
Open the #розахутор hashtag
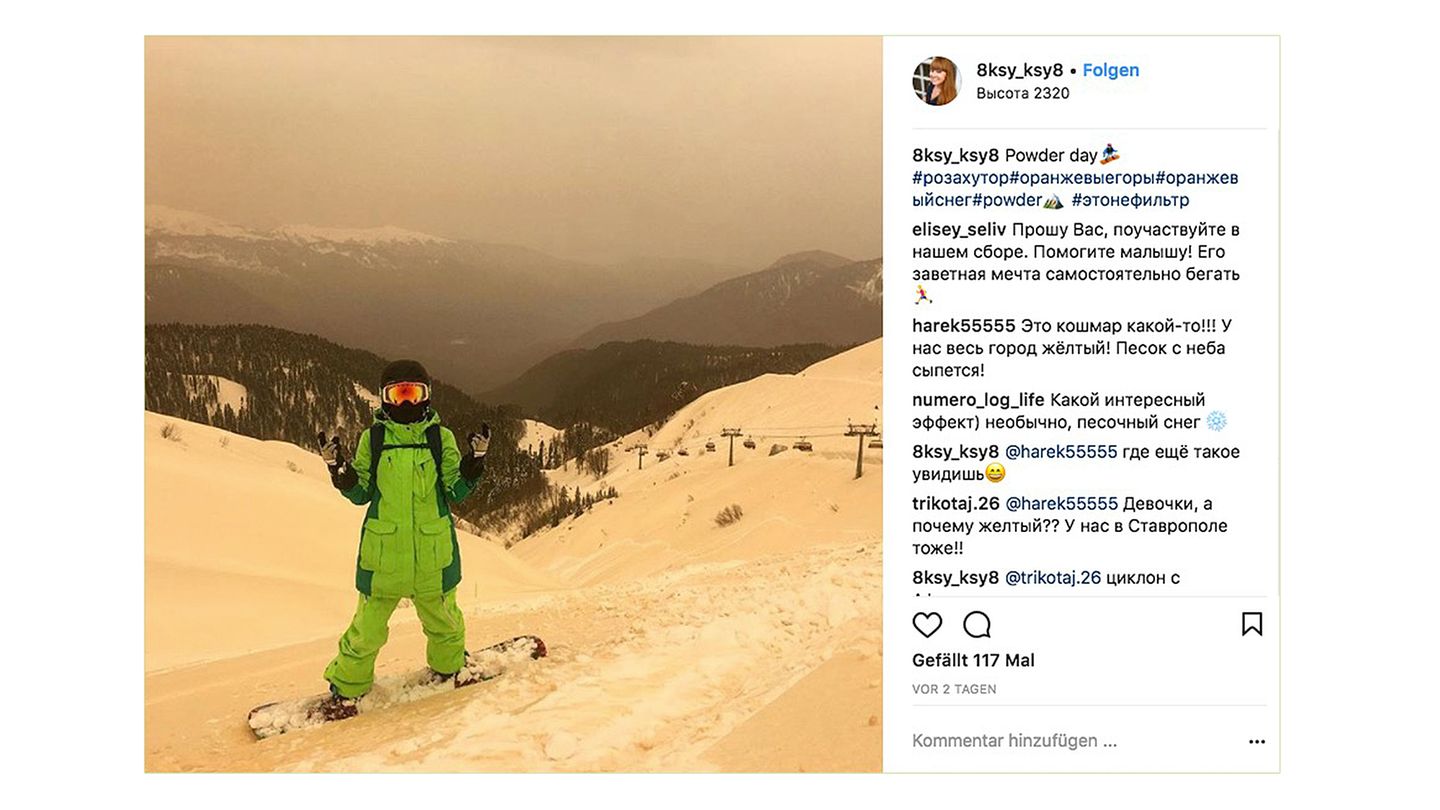[x=960, y=178]
